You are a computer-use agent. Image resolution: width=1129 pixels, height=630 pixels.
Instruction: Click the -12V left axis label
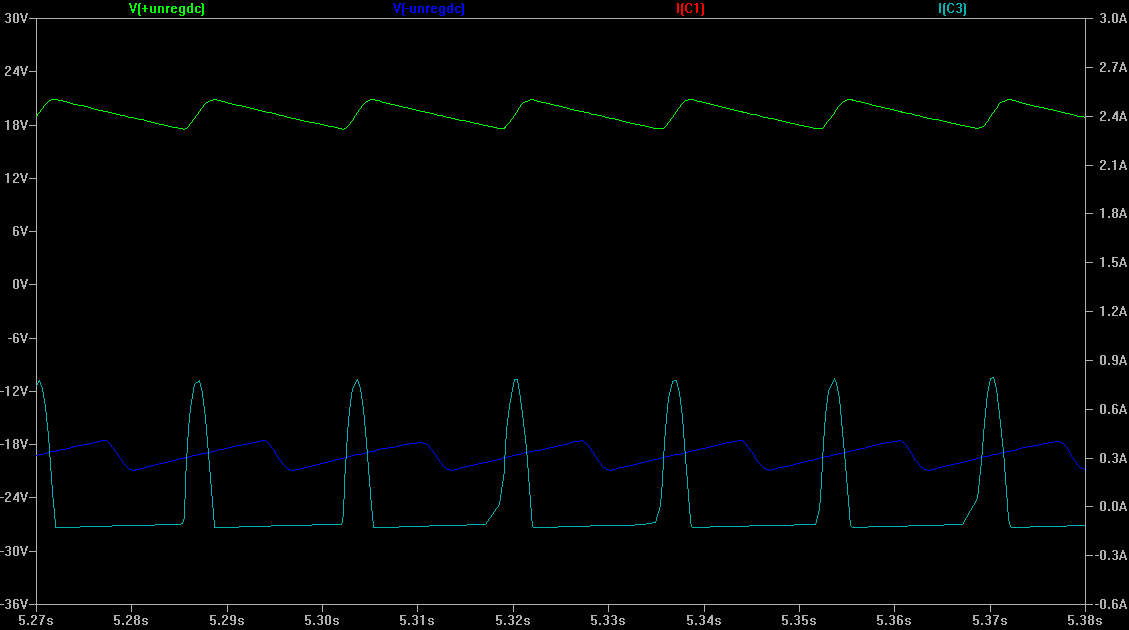coord(14,391)
